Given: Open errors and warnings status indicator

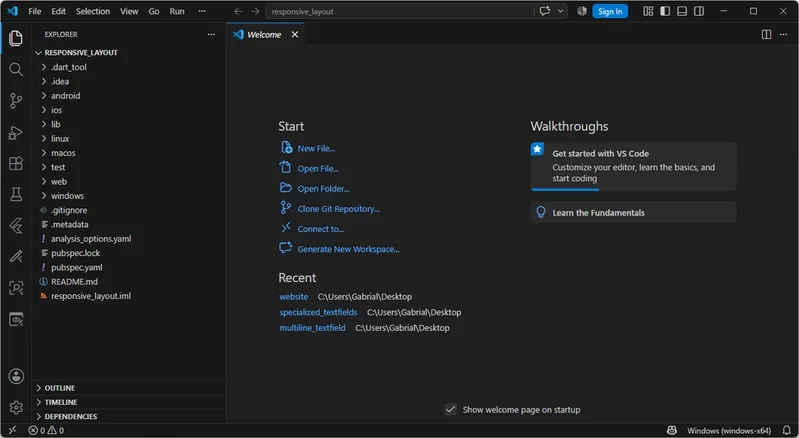Looking at the screenshot, I should click(x=46, y=430).
